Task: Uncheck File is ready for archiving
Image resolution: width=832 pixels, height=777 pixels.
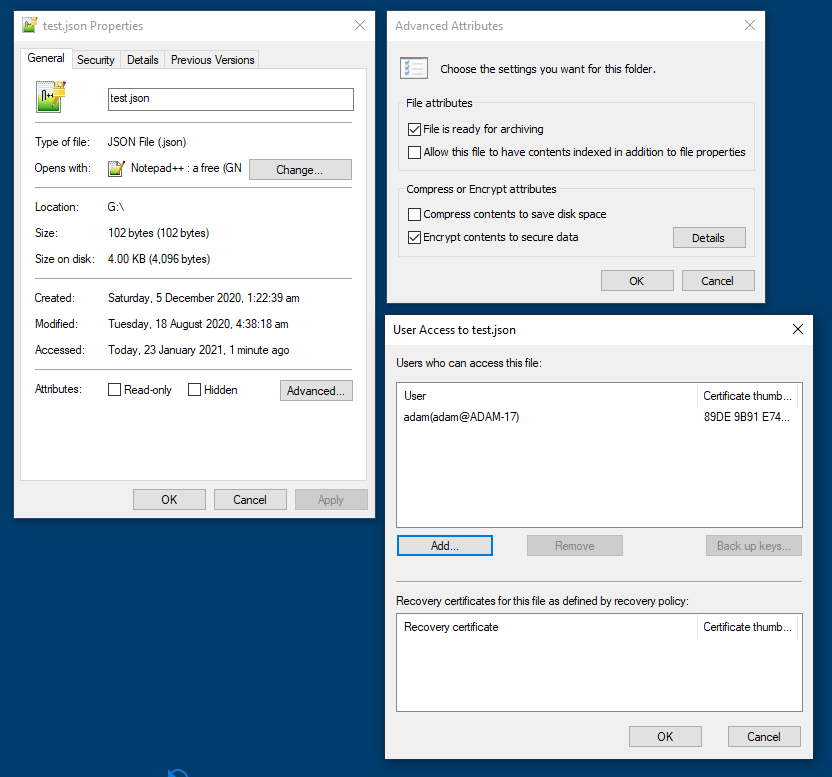Action: 414,129
